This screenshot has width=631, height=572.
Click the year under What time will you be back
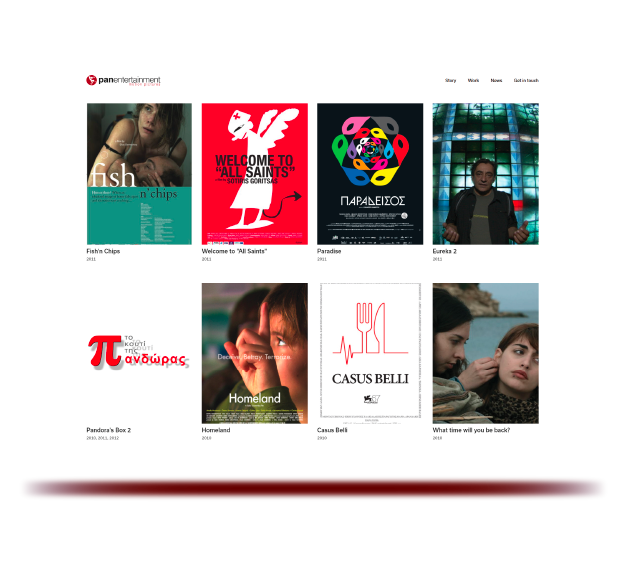437,438
